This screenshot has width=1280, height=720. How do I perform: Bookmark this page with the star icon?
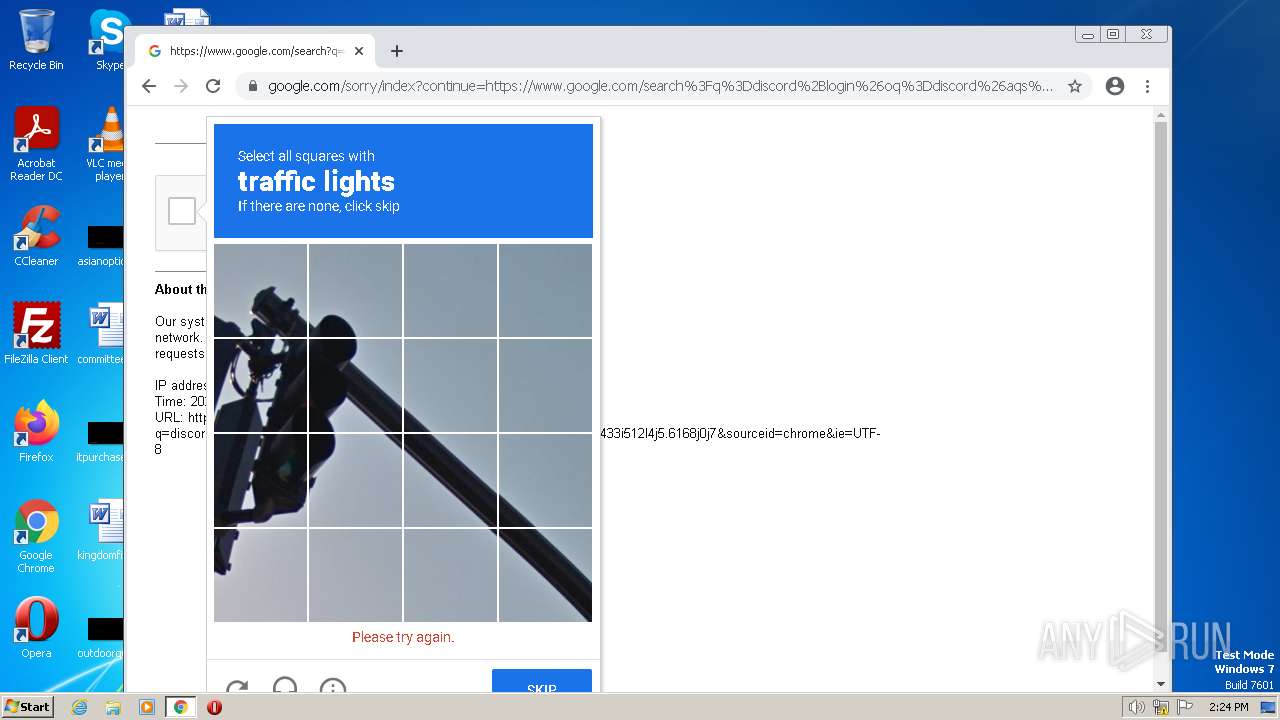pyautogui.click(x=1075, y=86)
